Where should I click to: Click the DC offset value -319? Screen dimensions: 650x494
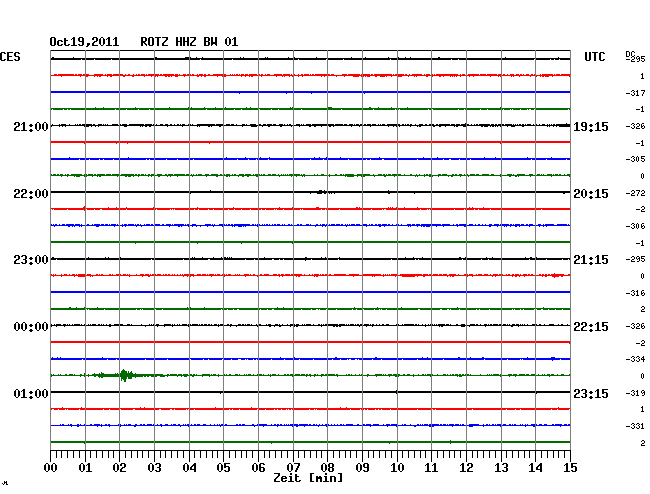tap(635, 393)
